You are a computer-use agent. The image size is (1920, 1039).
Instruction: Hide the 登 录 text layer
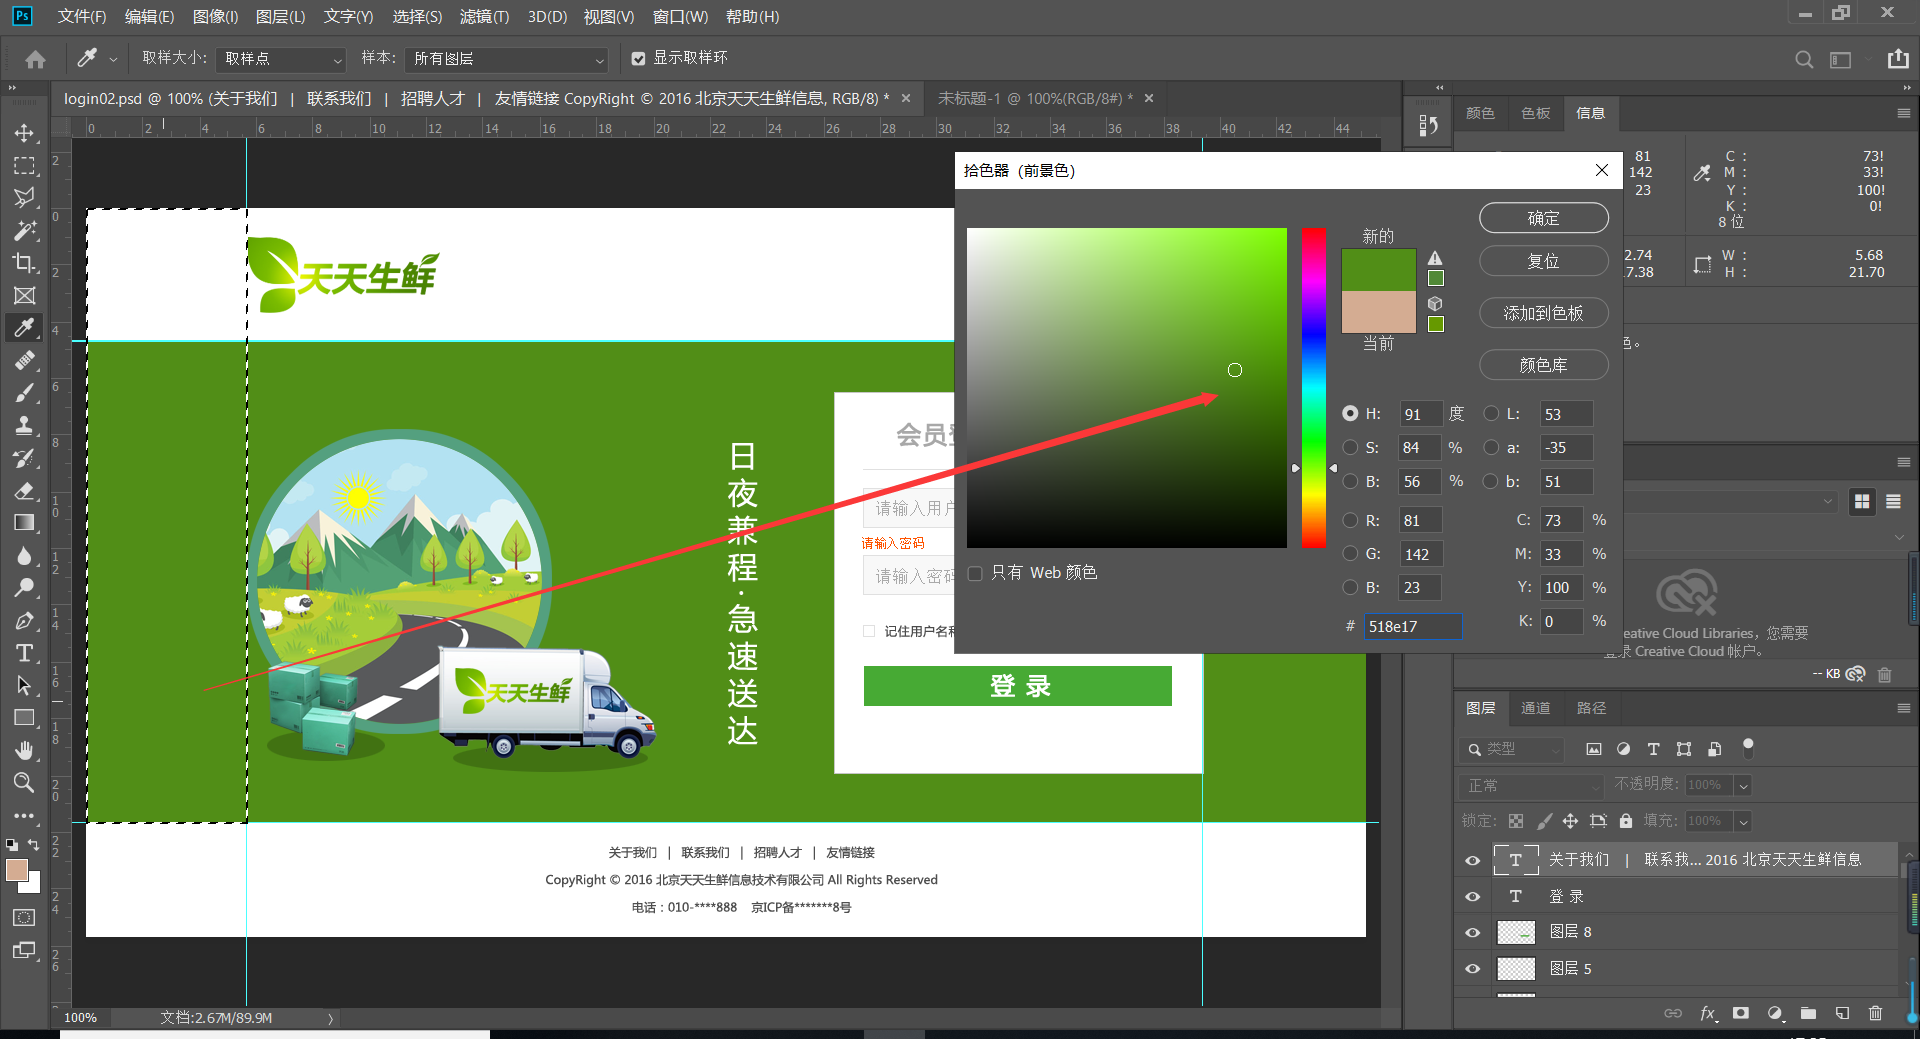[1472, 896]
